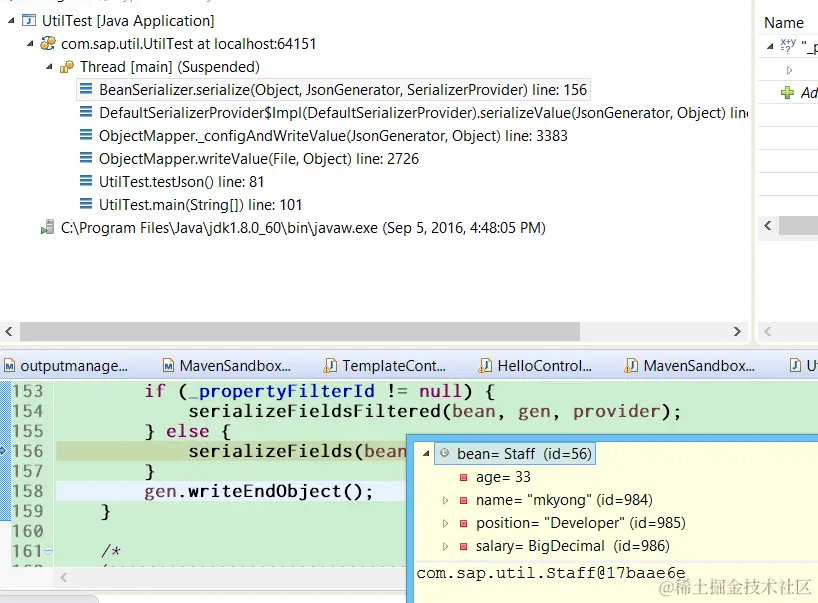The height and width of the screenshot is (603, 818).
Task: Select ObjectMapper.writeValue frame line 2726
Action: coord(259,159)
